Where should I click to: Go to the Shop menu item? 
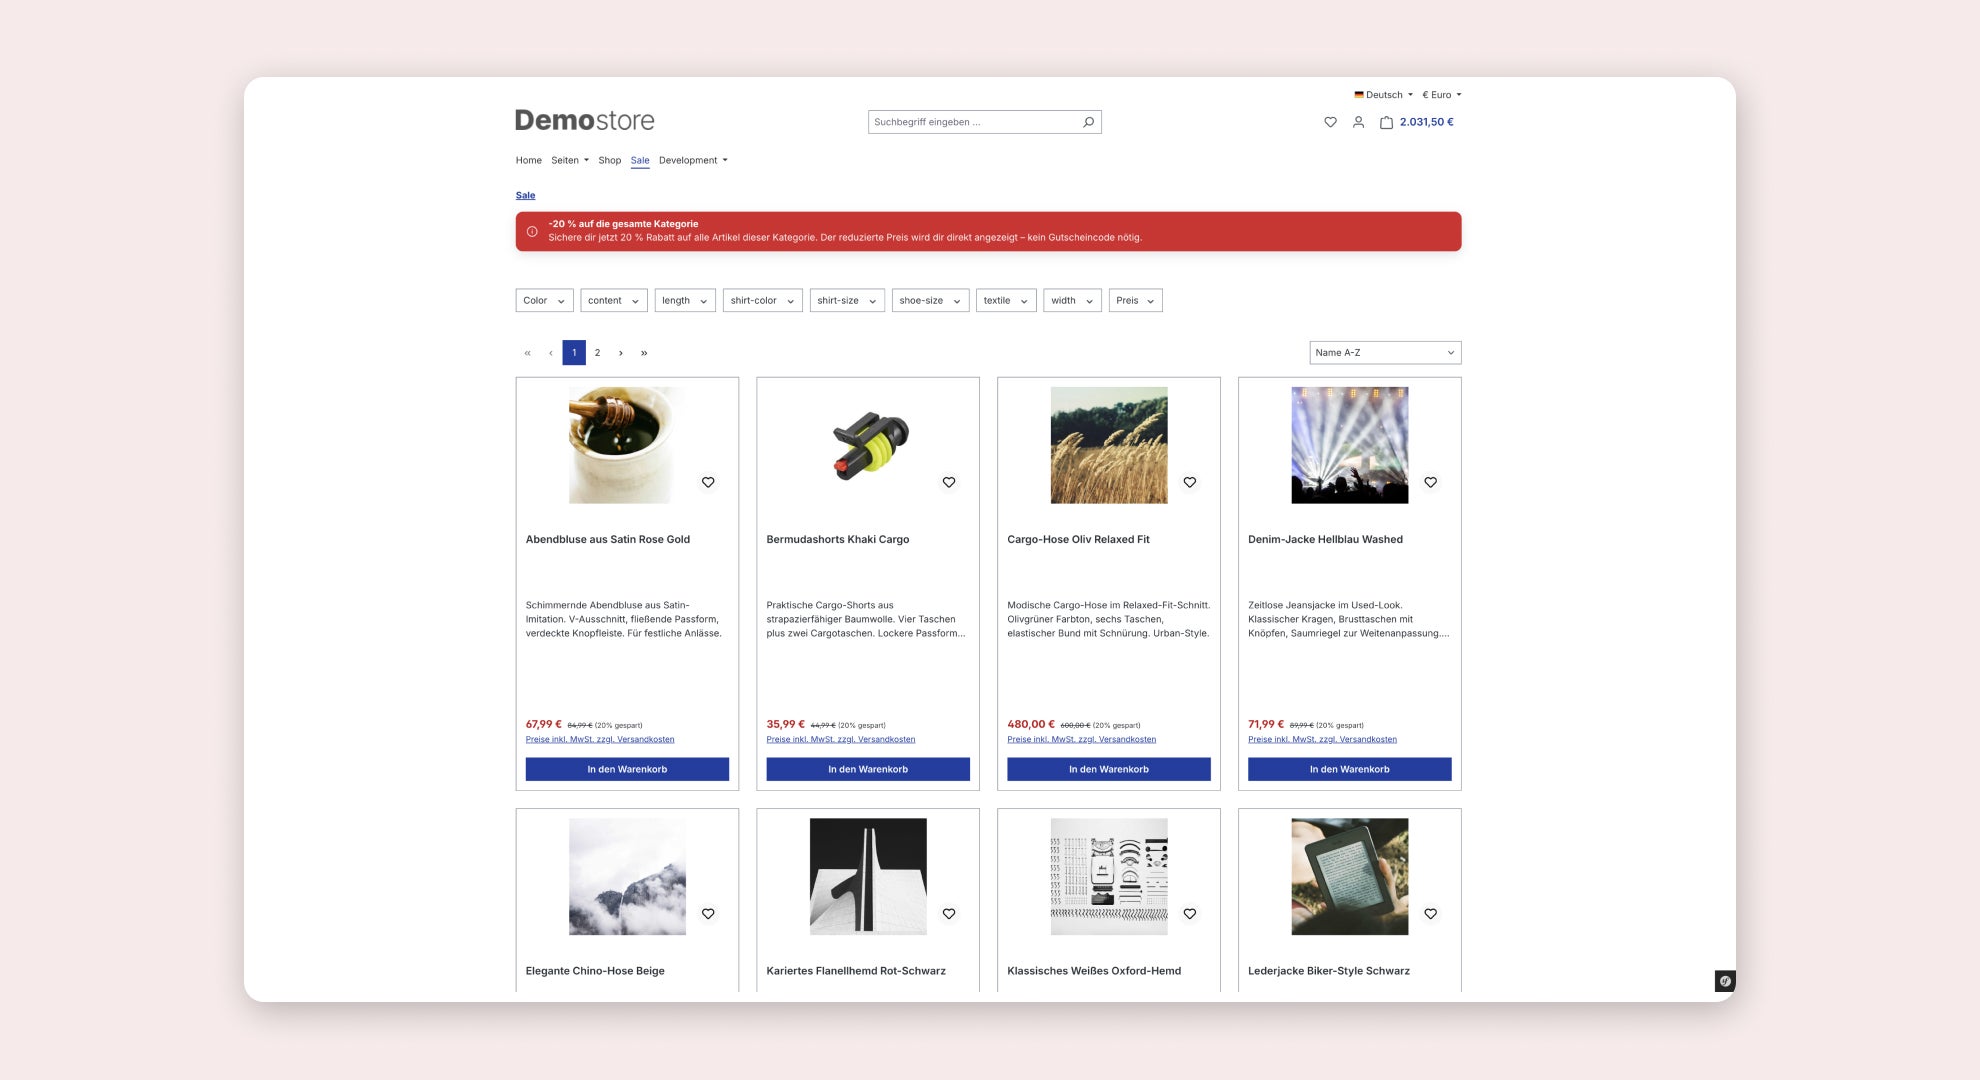pos(610,160)
